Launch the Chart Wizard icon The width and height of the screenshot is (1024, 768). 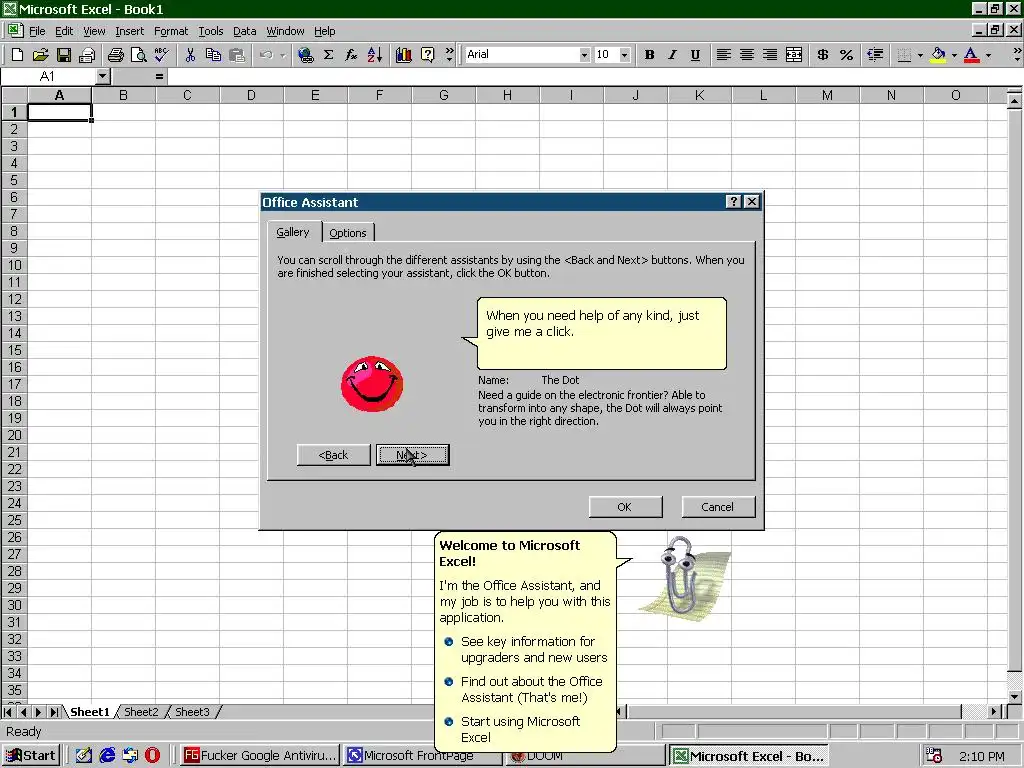pyautogui.click(x=404, y=55)
